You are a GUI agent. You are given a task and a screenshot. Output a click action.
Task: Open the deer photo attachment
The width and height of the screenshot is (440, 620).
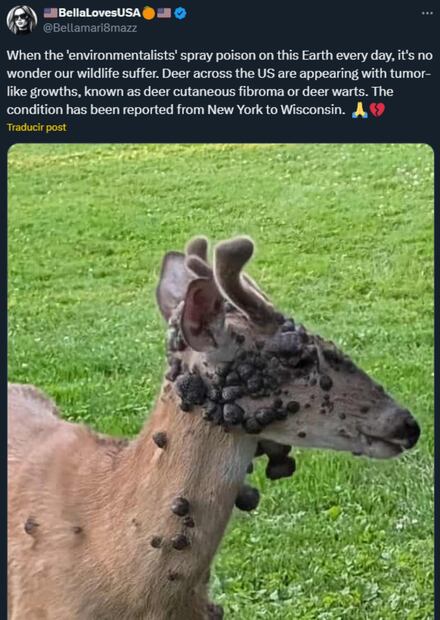pos(221,382)
